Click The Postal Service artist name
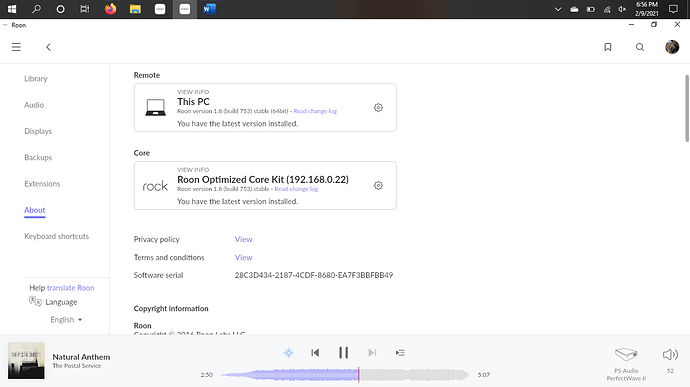The height and width of the screenshot is (387, 690). 77,366
